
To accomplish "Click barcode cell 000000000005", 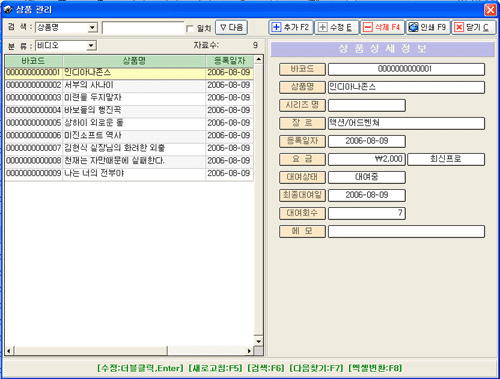I will [34, 123].
